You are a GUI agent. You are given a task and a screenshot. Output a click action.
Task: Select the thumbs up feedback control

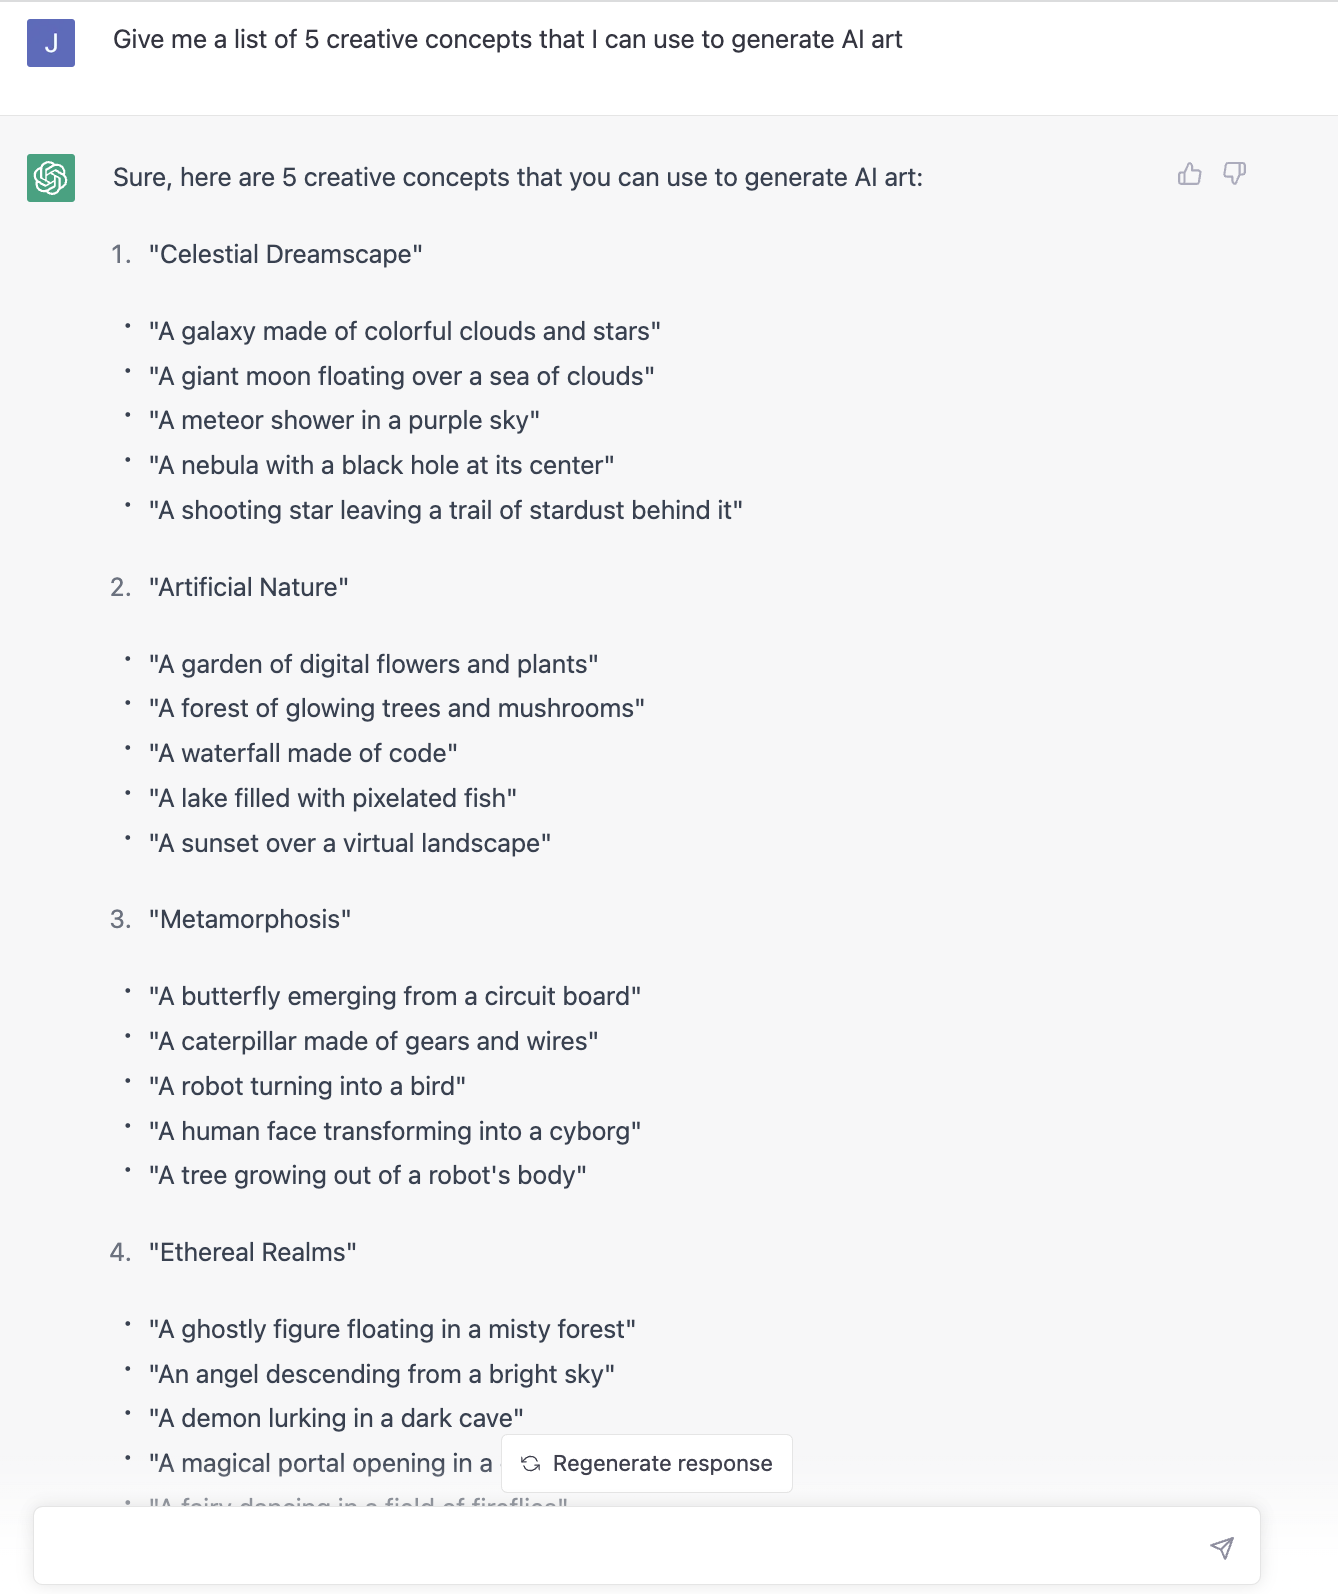pos(1189,173)
